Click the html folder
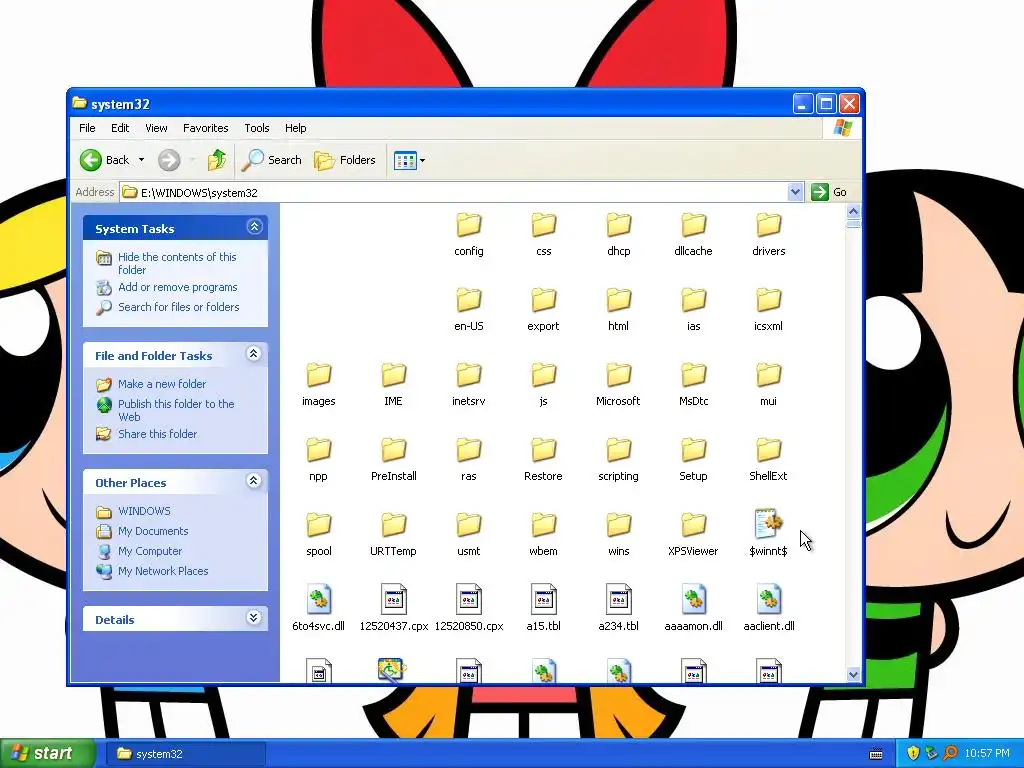 [618, 310]
